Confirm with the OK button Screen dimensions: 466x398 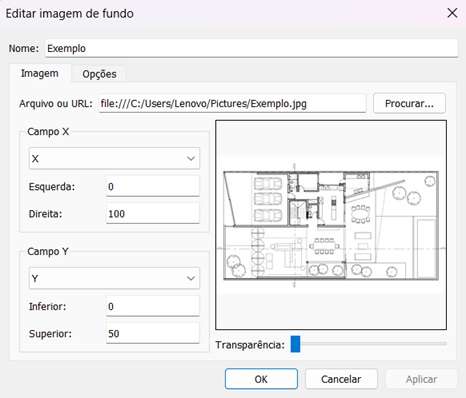tap(261, 379)
